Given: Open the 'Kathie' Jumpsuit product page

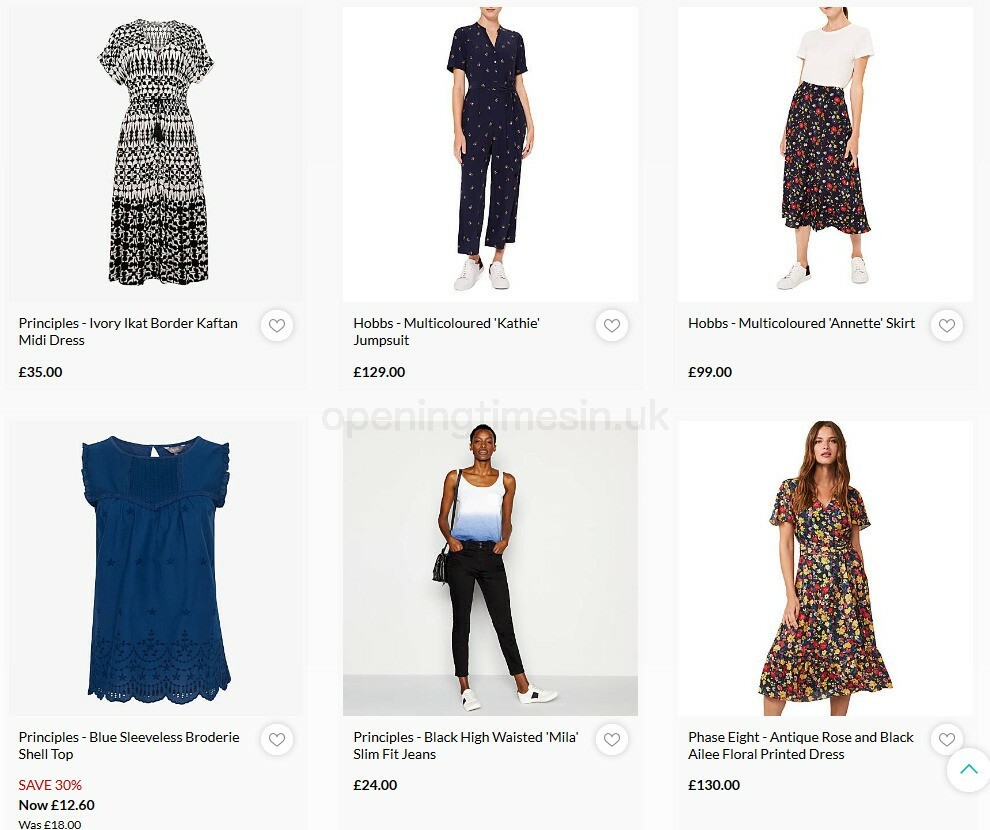Looking at the screenshot, I should [446, 331].
